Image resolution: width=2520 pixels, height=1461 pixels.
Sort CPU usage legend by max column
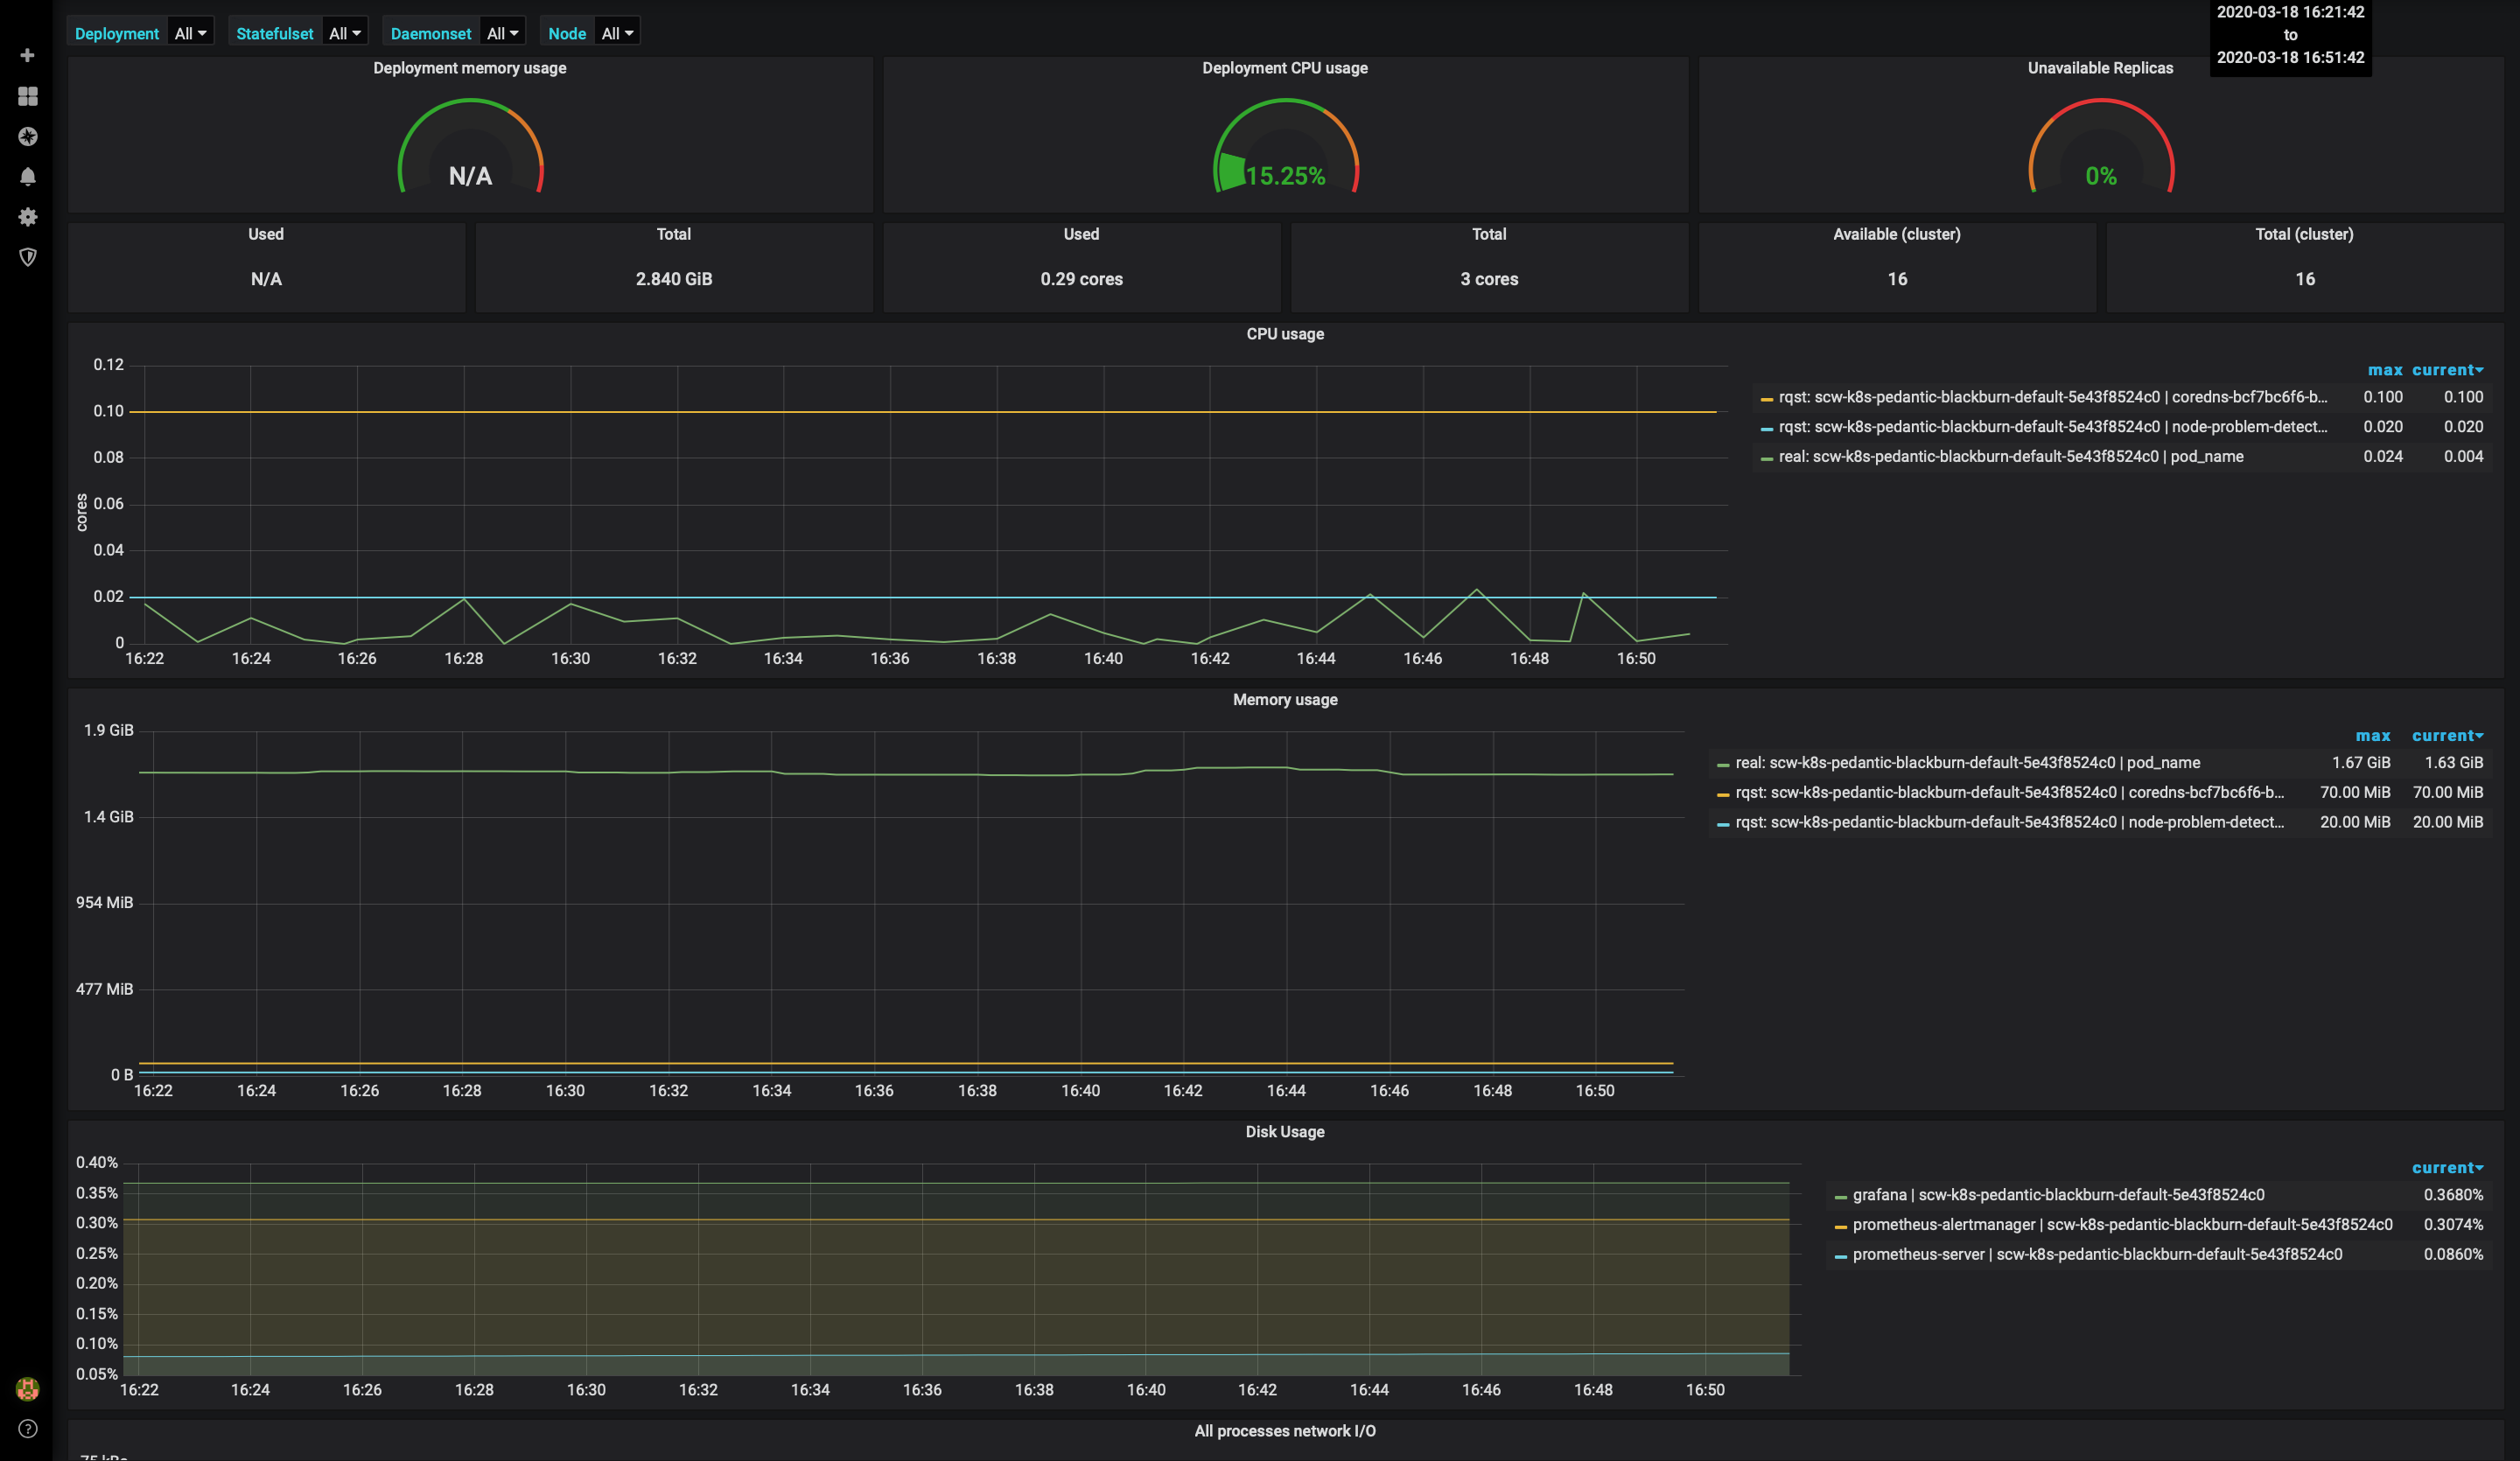[x=2384, y=370]
